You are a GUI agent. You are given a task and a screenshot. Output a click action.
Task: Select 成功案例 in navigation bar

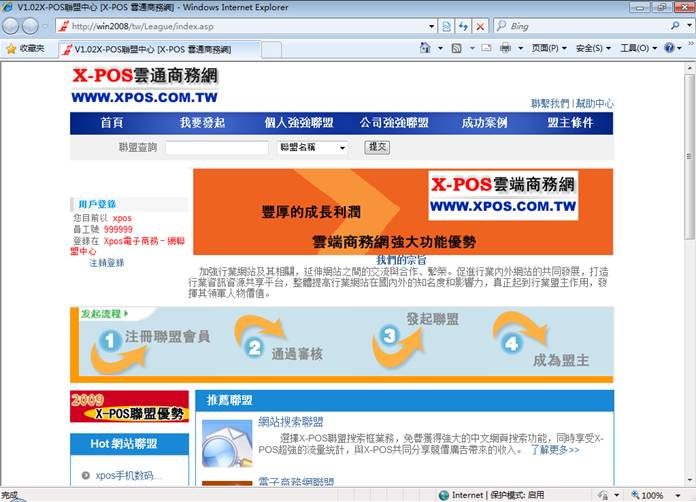[x=484, y=123]
